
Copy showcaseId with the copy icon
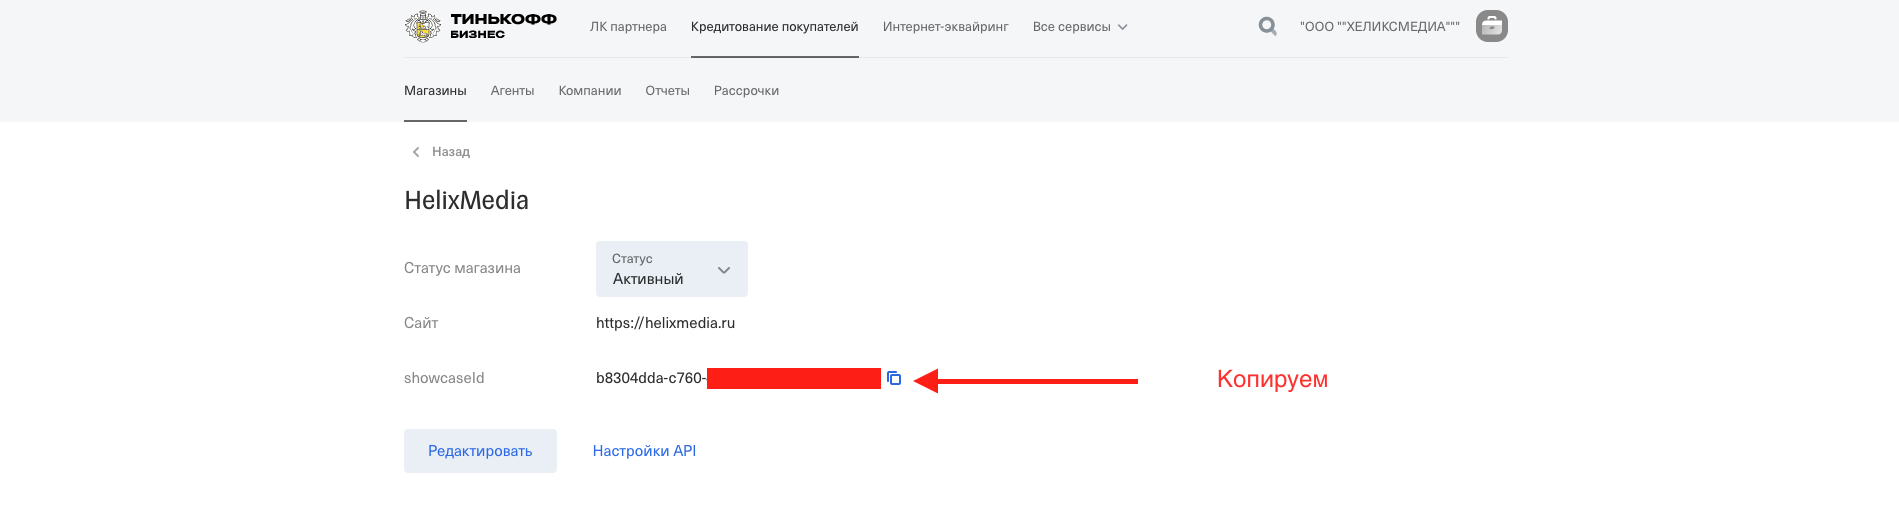click(894, 378)
